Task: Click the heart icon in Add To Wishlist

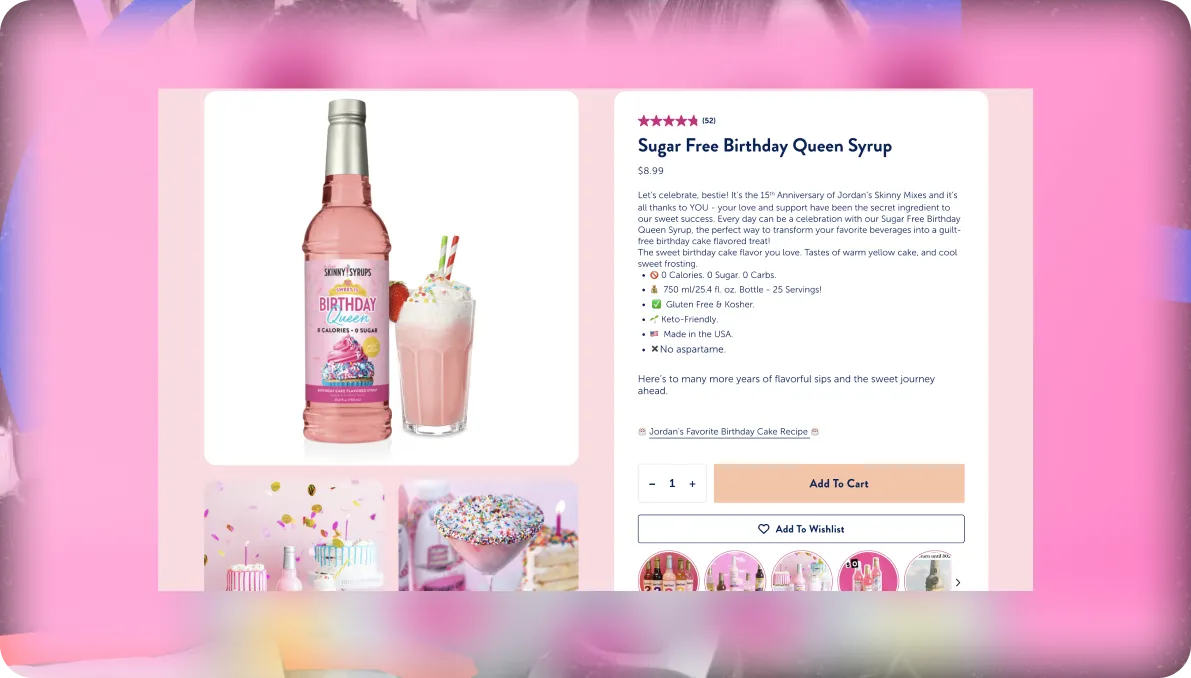Action: pos(763,529)
